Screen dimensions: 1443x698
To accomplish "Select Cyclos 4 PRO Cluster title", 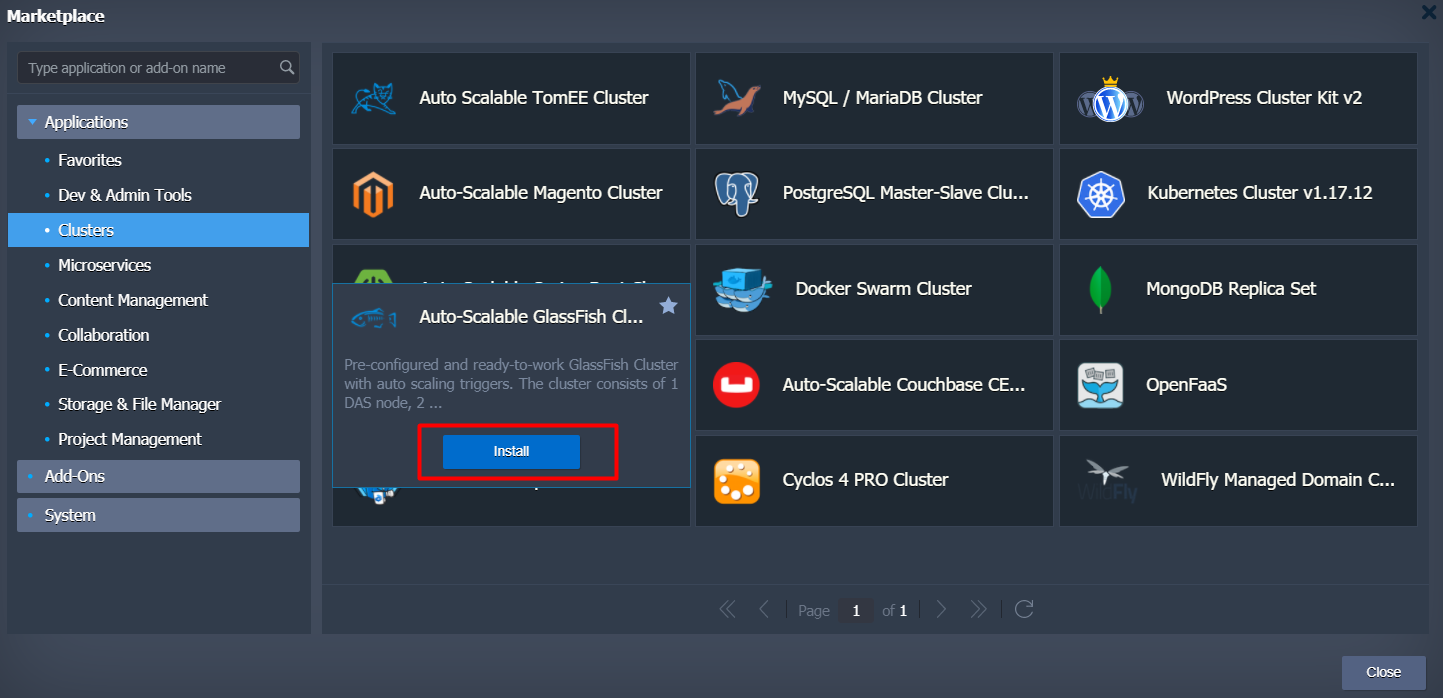I will 865,480.
